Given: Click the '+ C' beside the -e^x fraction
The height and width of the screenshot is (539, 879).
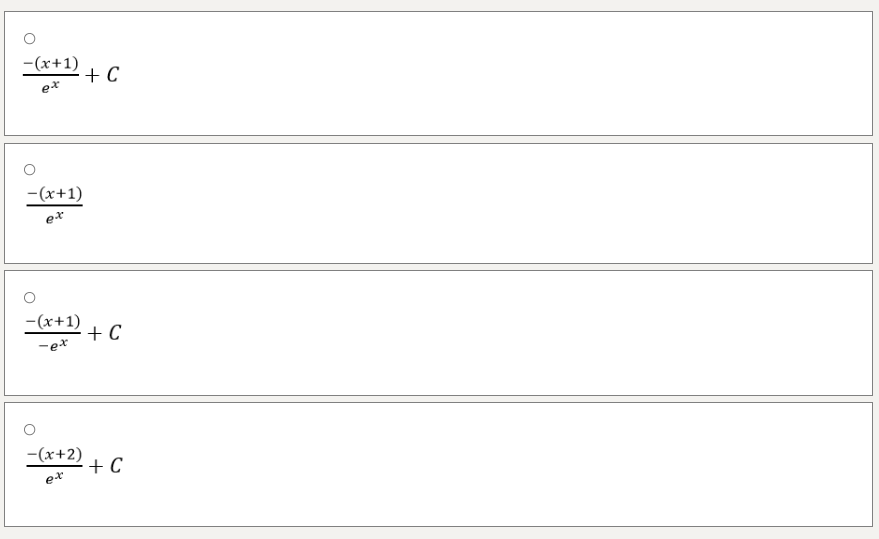Looking at the screenshot, I should tap(105, 332).
